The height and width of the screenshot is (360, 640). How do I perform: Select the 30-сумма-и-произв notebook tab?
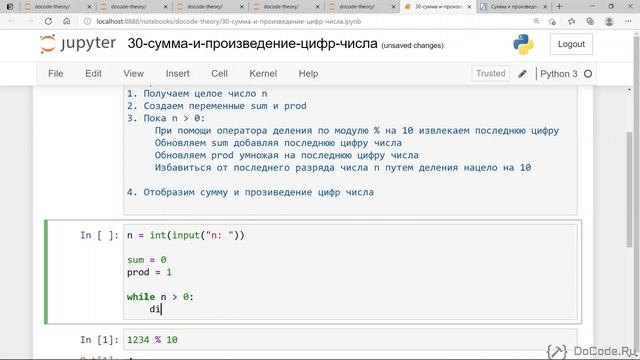coord(438,7)
